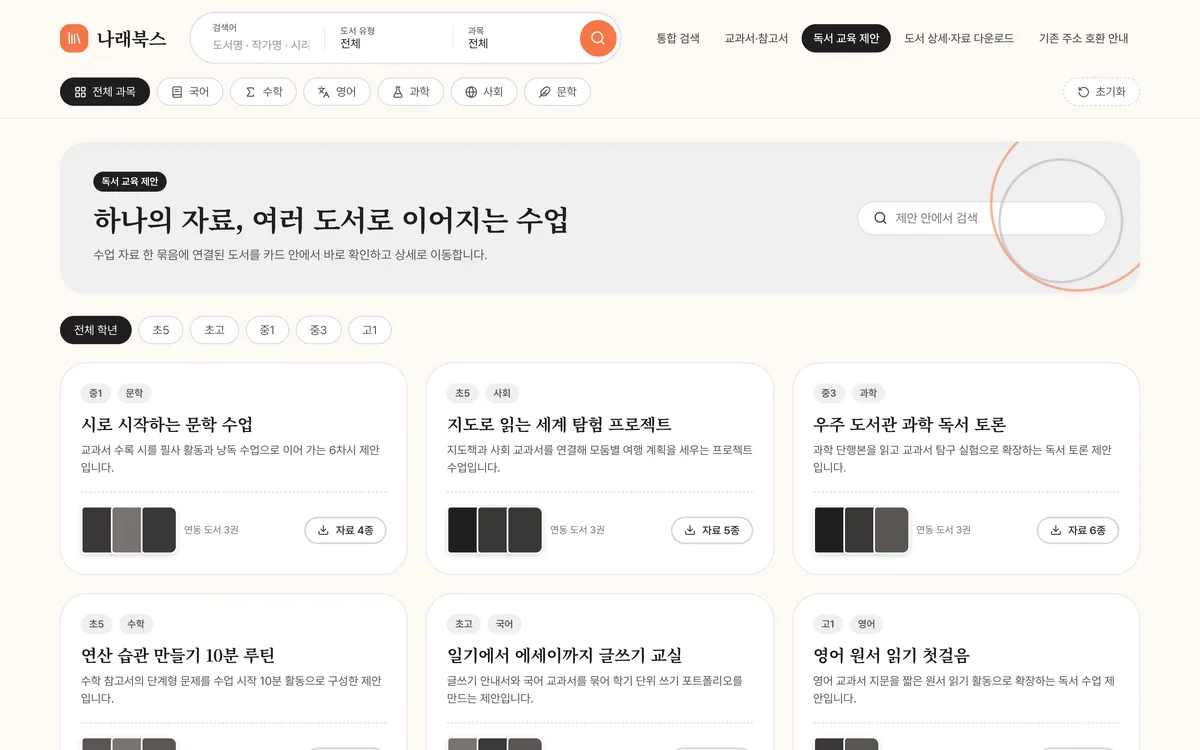Click 국어 tag on 글쓰기 교실 card
1200x750 pixels.
504,624
